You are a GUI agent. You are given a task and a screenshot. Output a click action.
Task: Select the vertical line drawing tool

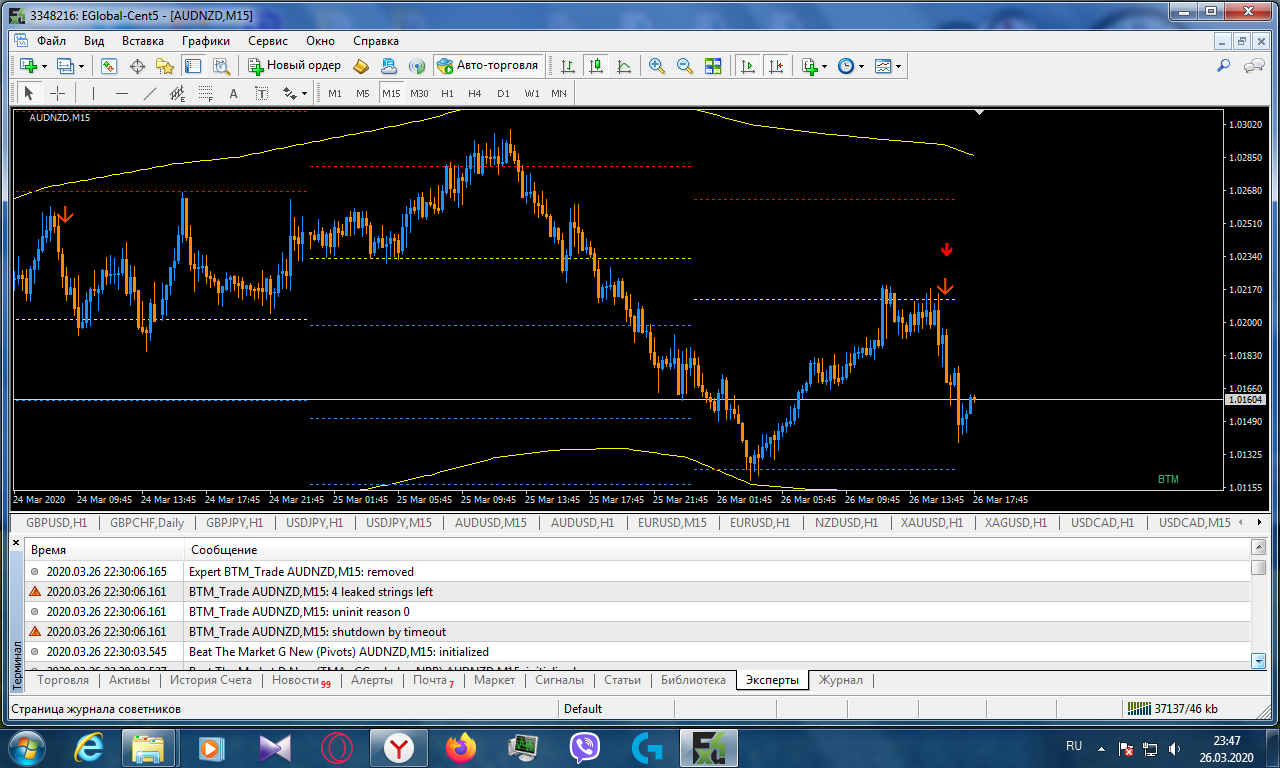point(93,93)
